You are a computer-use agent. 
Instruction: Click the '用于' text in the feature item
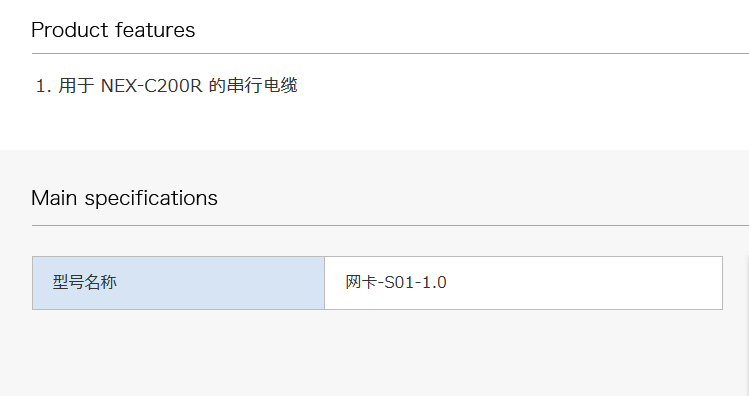76,86
